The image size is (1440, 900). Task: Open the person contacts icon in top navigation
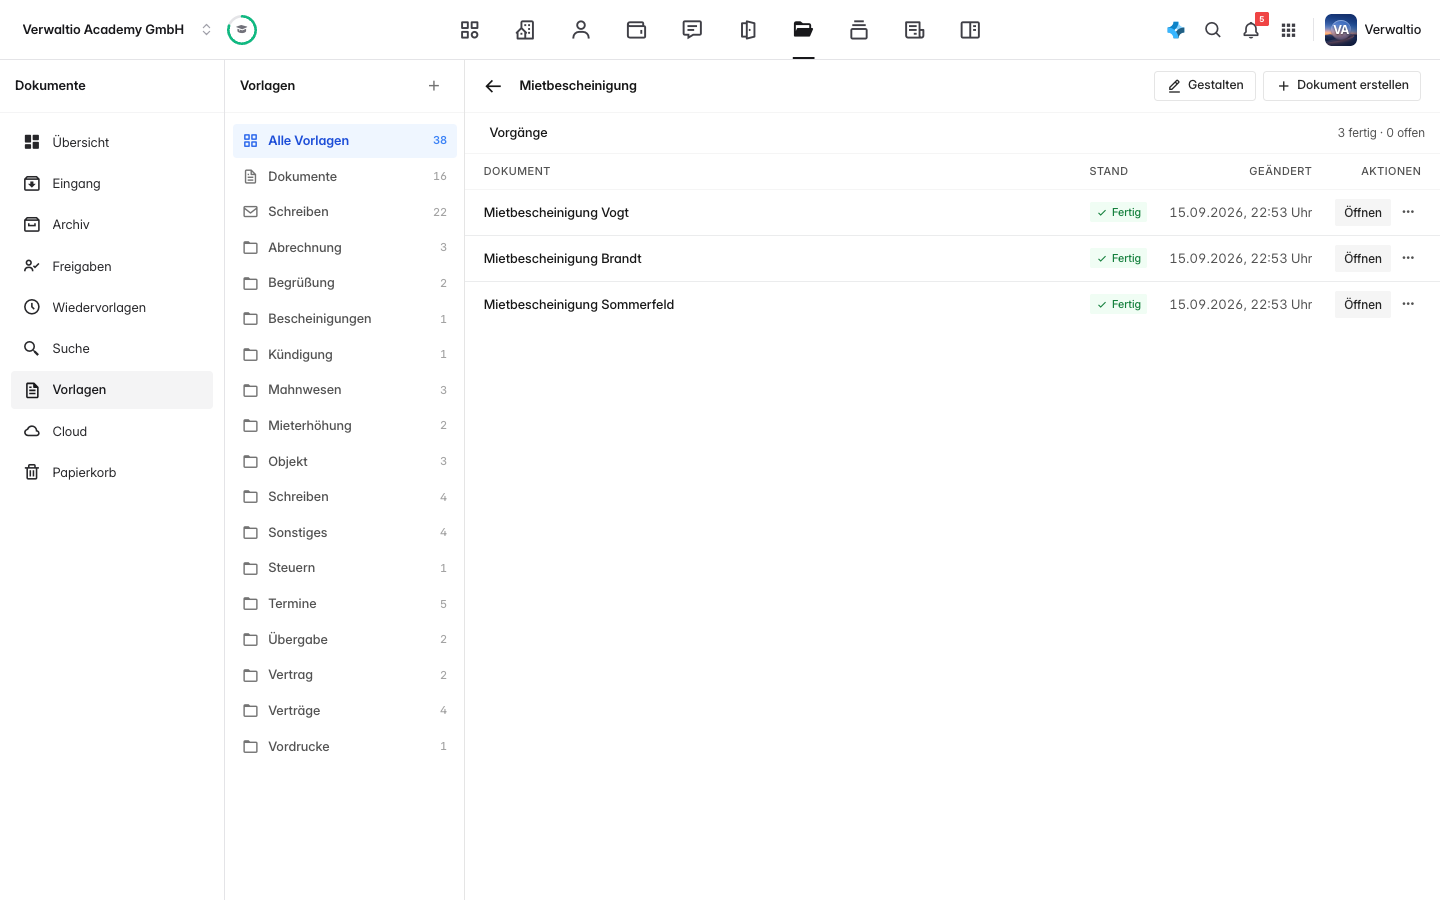click(581, 30)
